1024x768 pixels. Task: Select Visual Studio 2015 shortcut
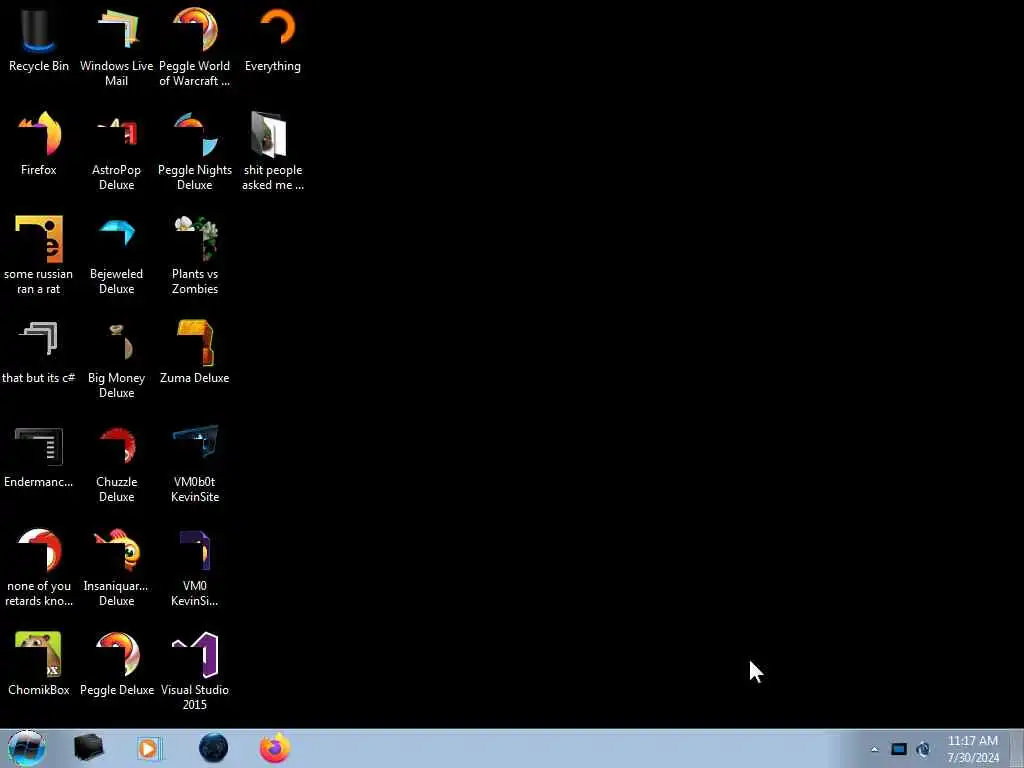pos(195,671)
